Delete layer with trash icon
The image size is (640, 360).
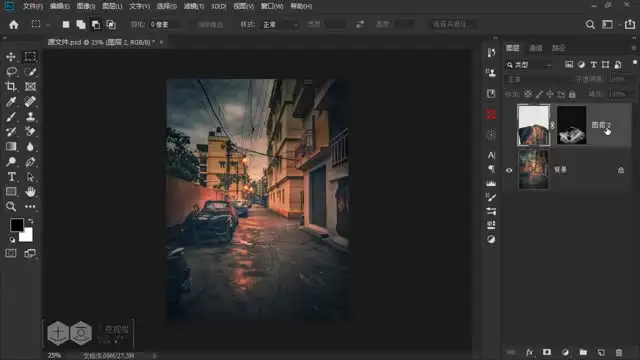coord(619,352)
